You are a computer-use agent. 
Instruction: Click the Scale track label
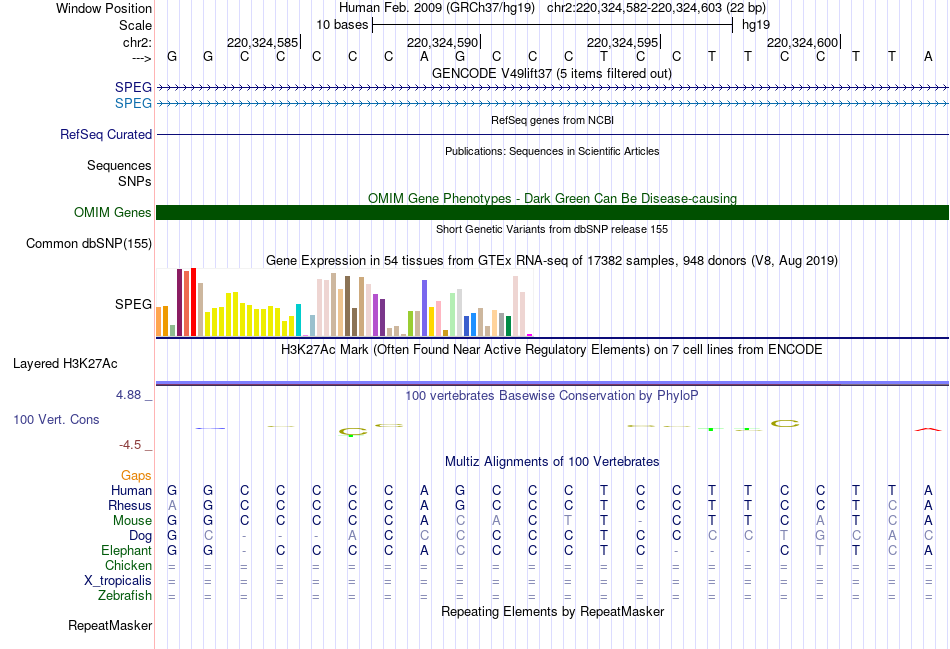coord(135,25)
